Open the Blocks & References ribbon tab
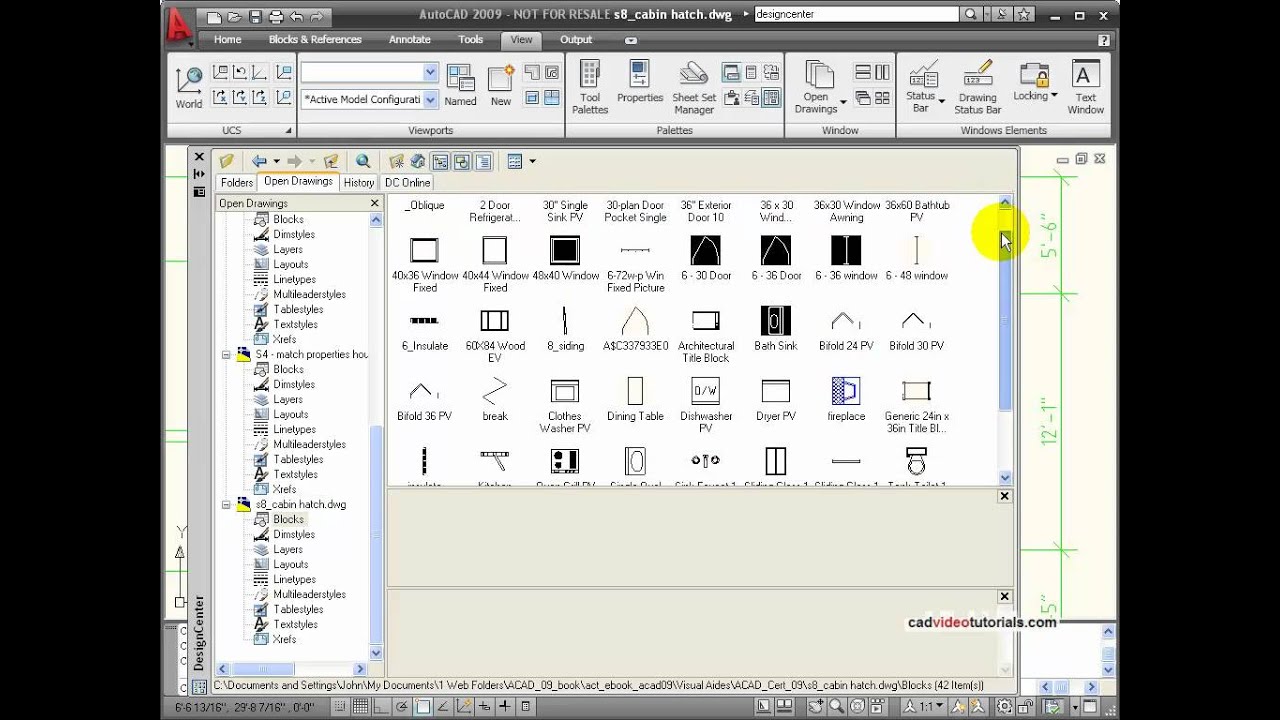 [315, 40]
